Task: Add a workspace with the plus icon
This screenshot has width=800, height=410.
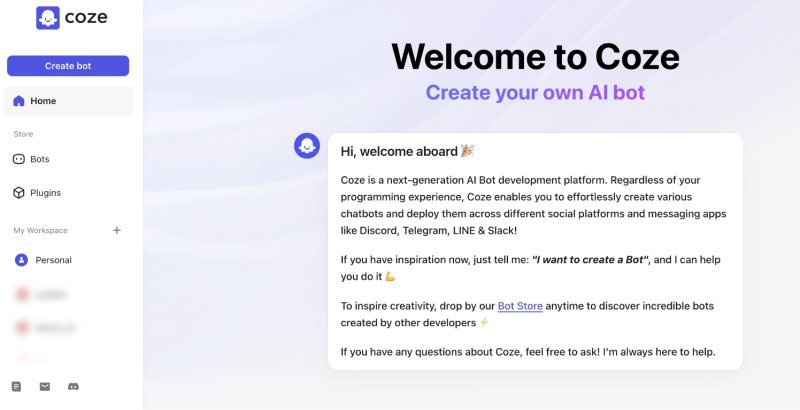Action: (117, 230)
